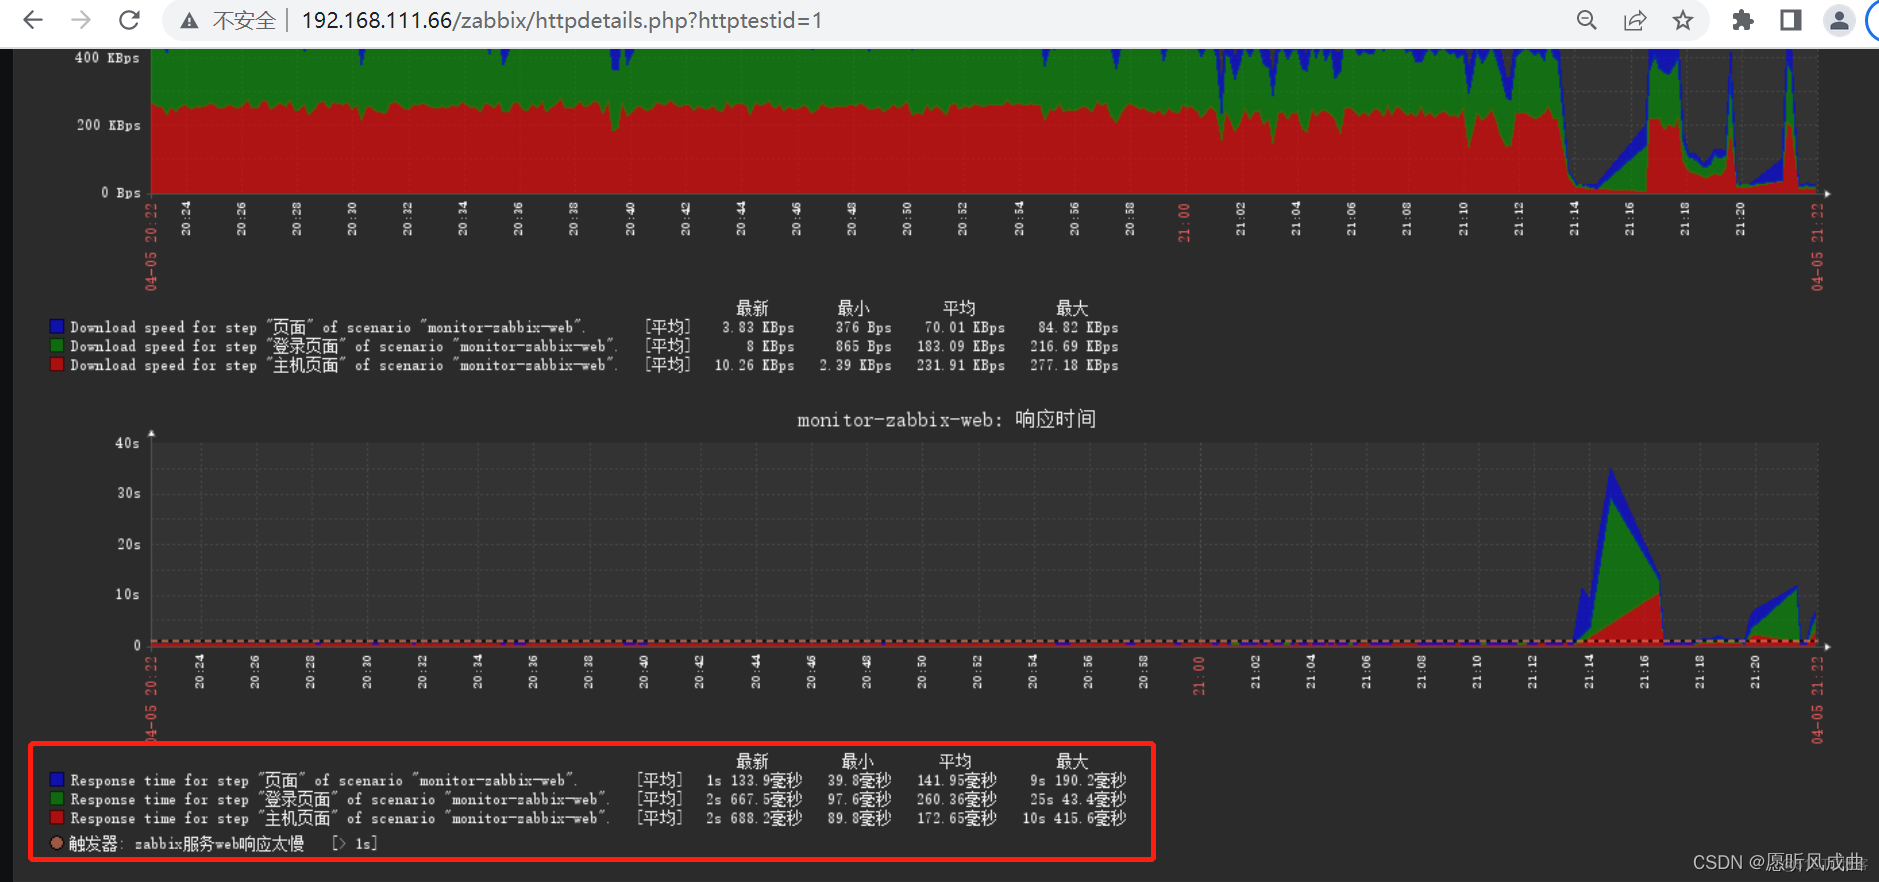The width and height of the screenshot is (1879, 882).
Task: Toggle the browser side panel icon
Action: (x=1791, y=20)
